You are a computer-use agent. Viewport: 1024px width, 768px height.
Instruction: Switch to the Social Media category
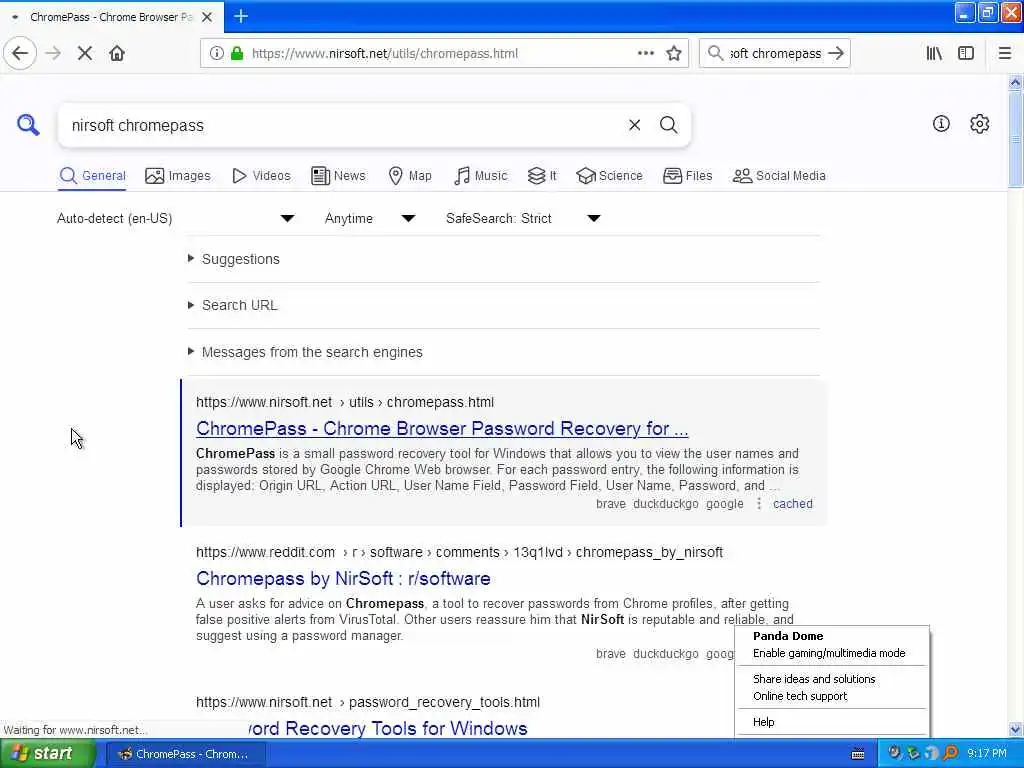tap(779, 176)
